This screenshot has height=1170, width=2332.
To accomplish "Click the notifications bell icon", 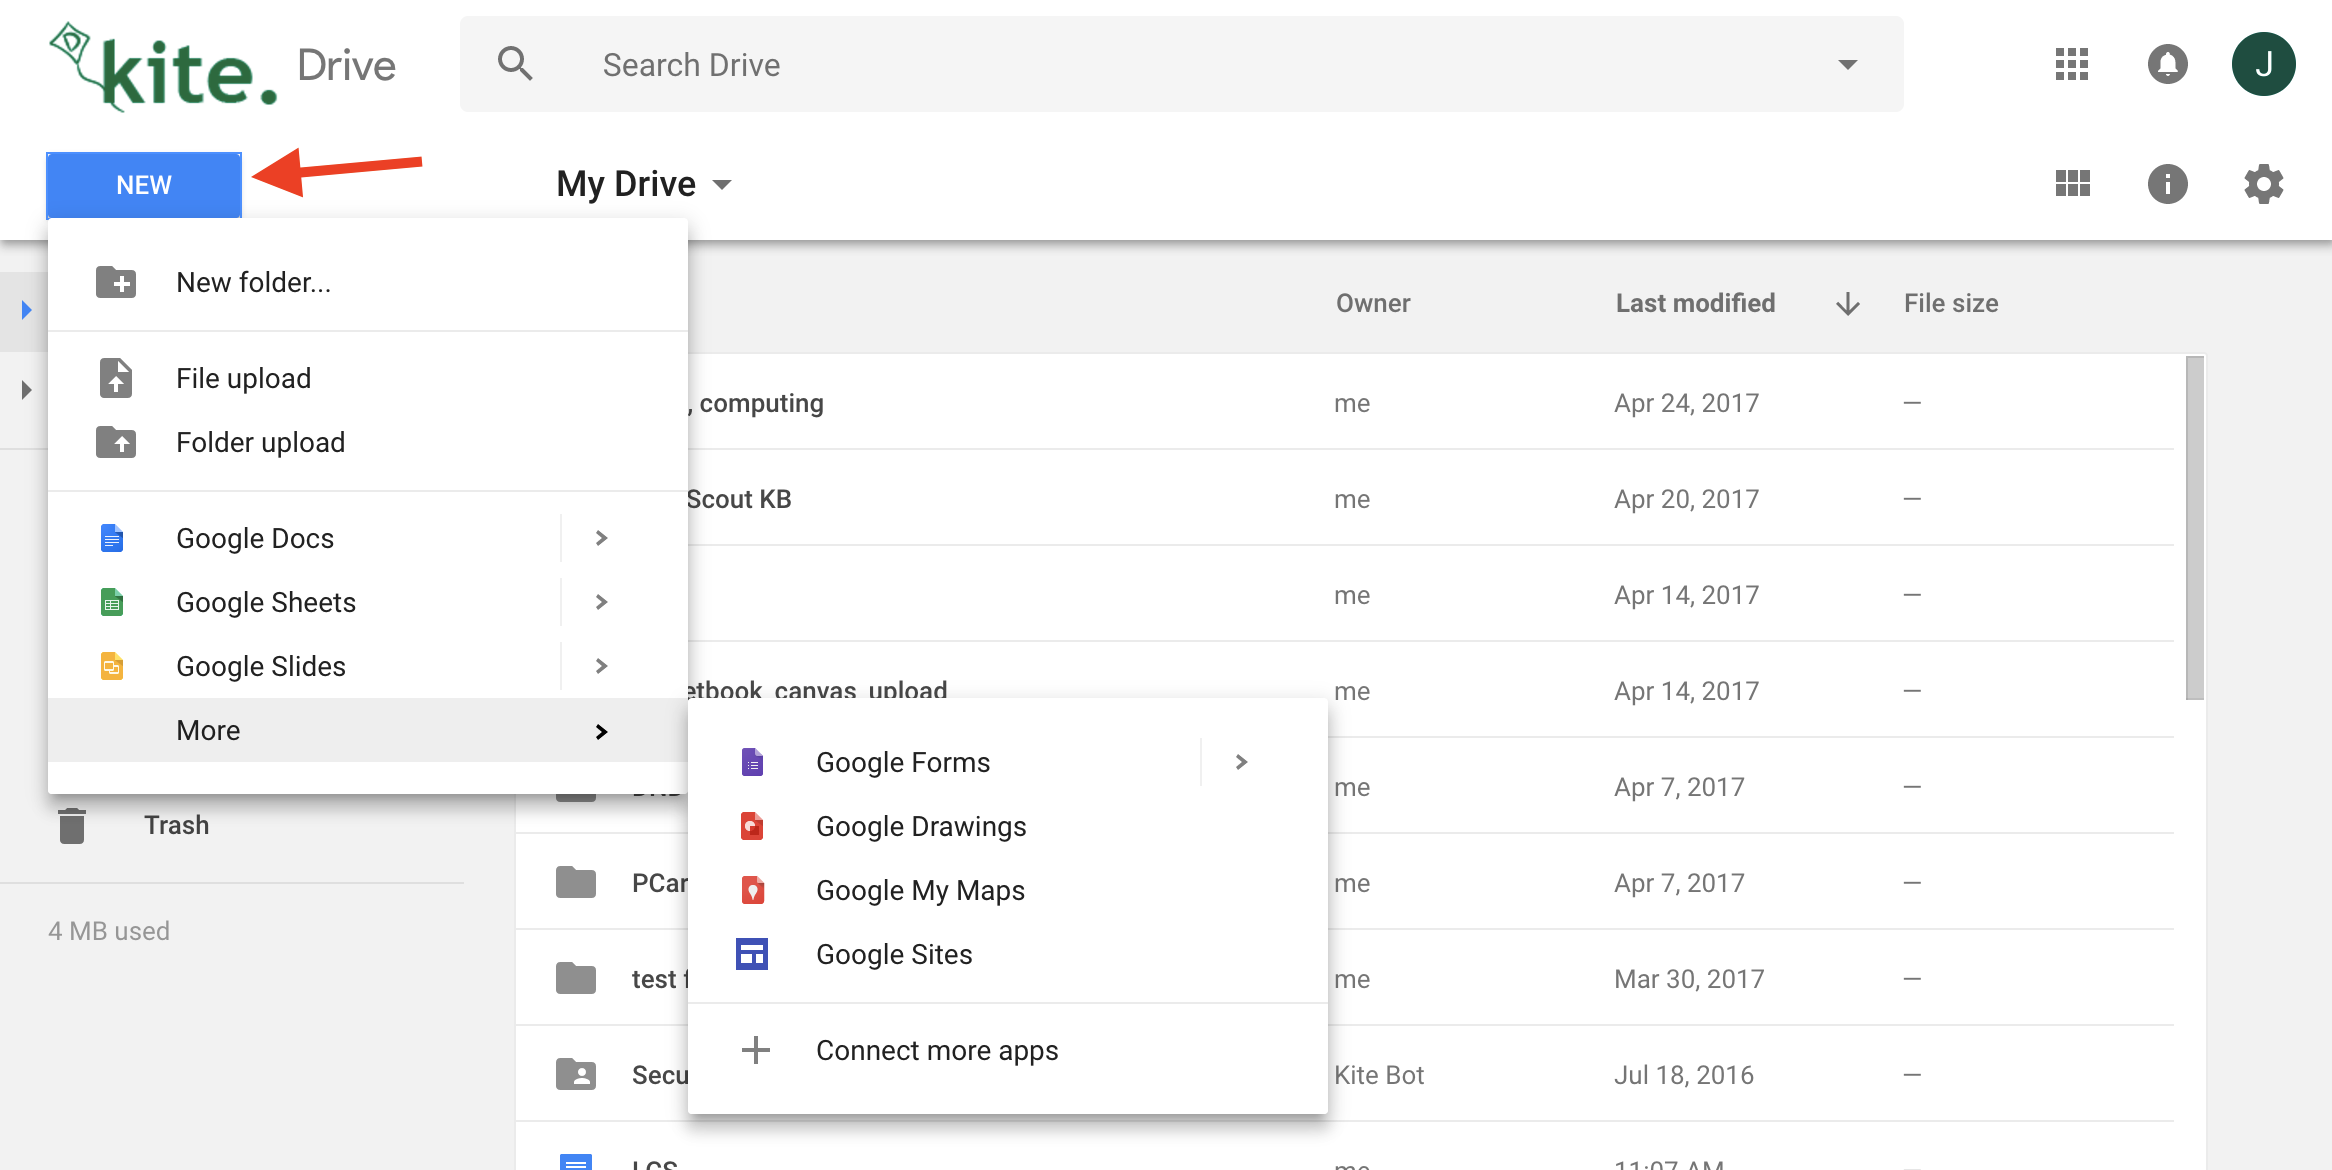I will click(2167, 64).
